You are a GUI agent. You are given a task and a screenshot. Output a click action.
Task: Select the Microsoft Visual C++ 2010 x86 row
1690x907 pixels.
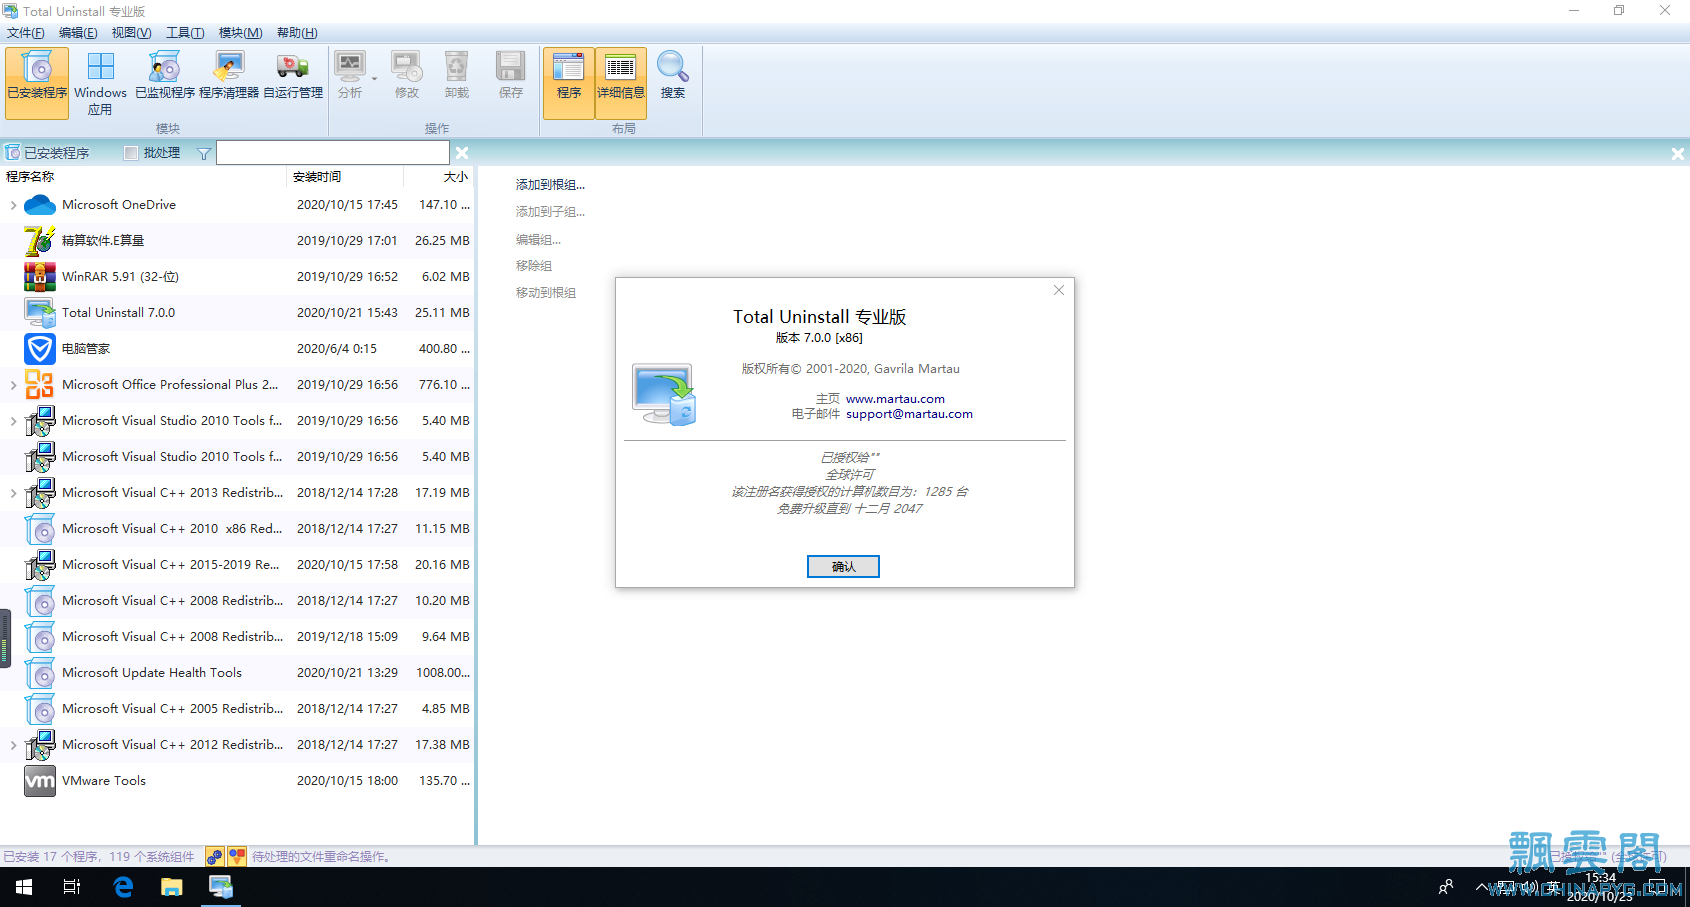point(237,529)
